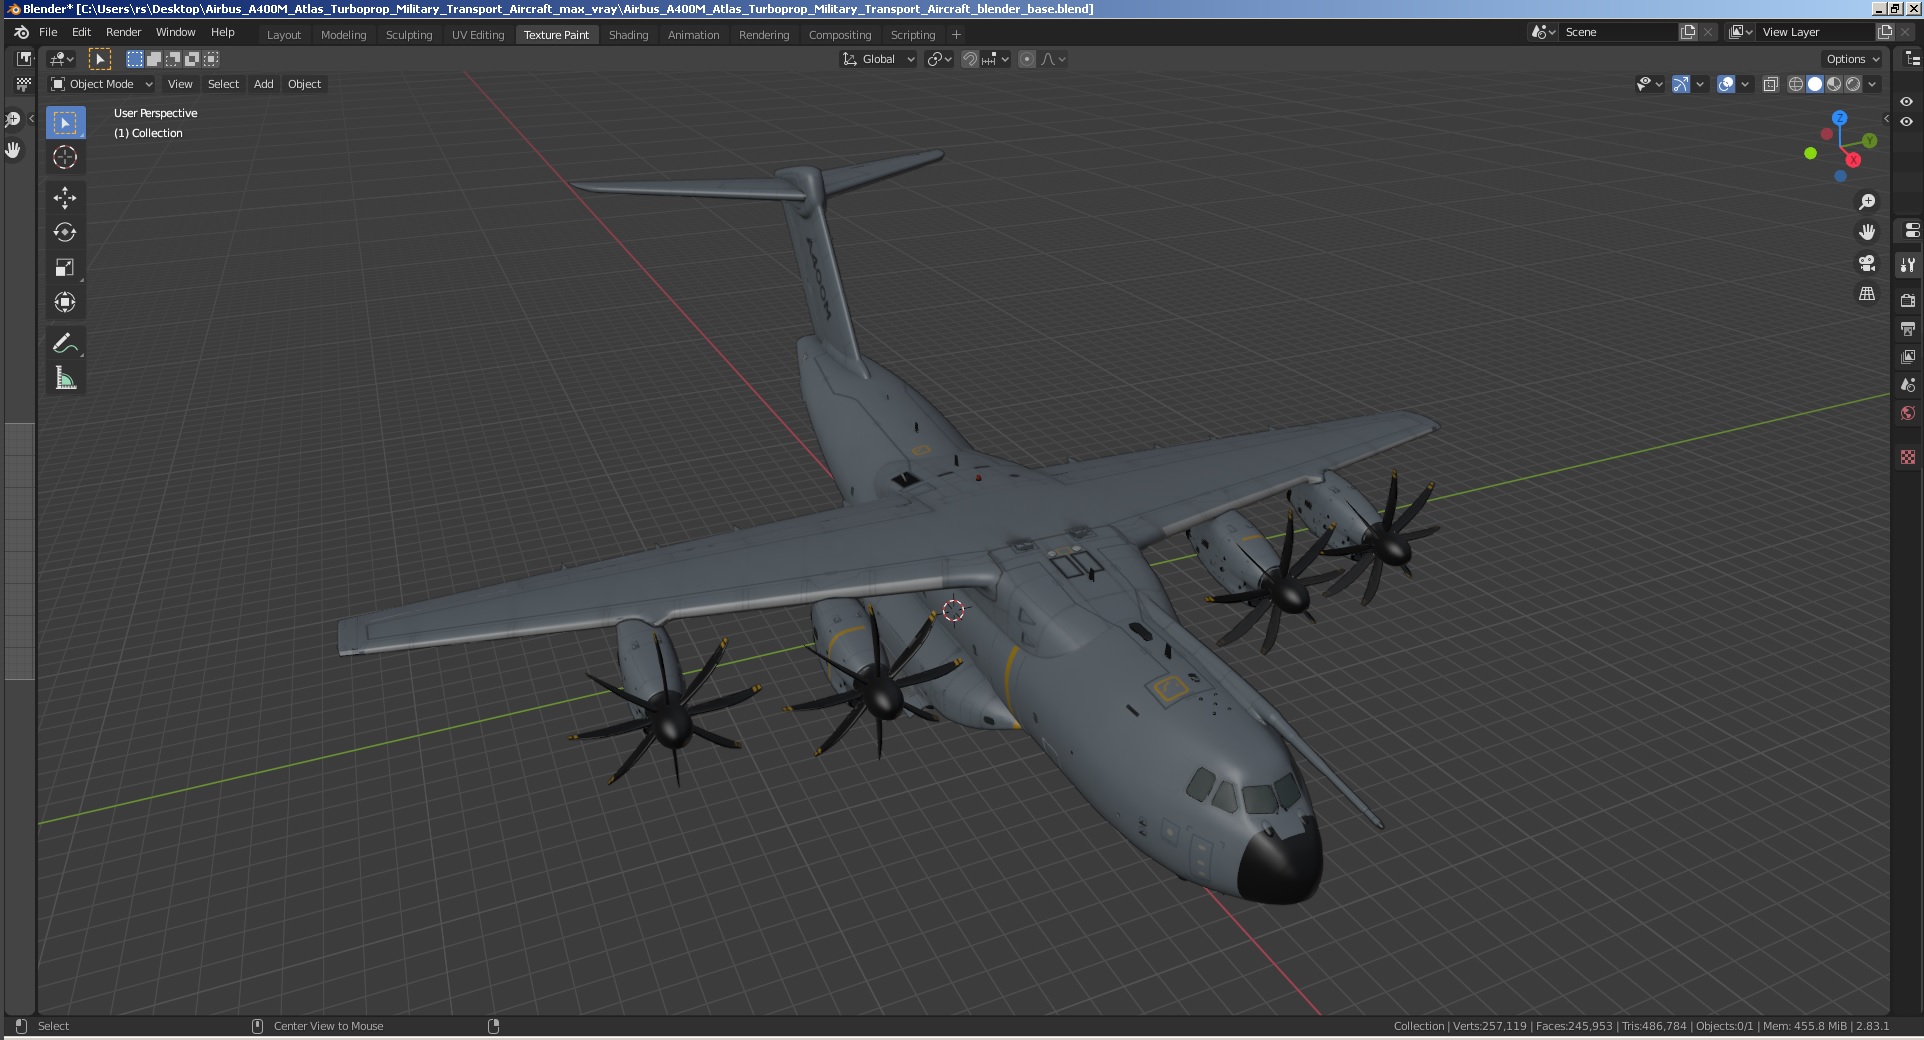Open the pivot point dropdown

tap(939, 59)
